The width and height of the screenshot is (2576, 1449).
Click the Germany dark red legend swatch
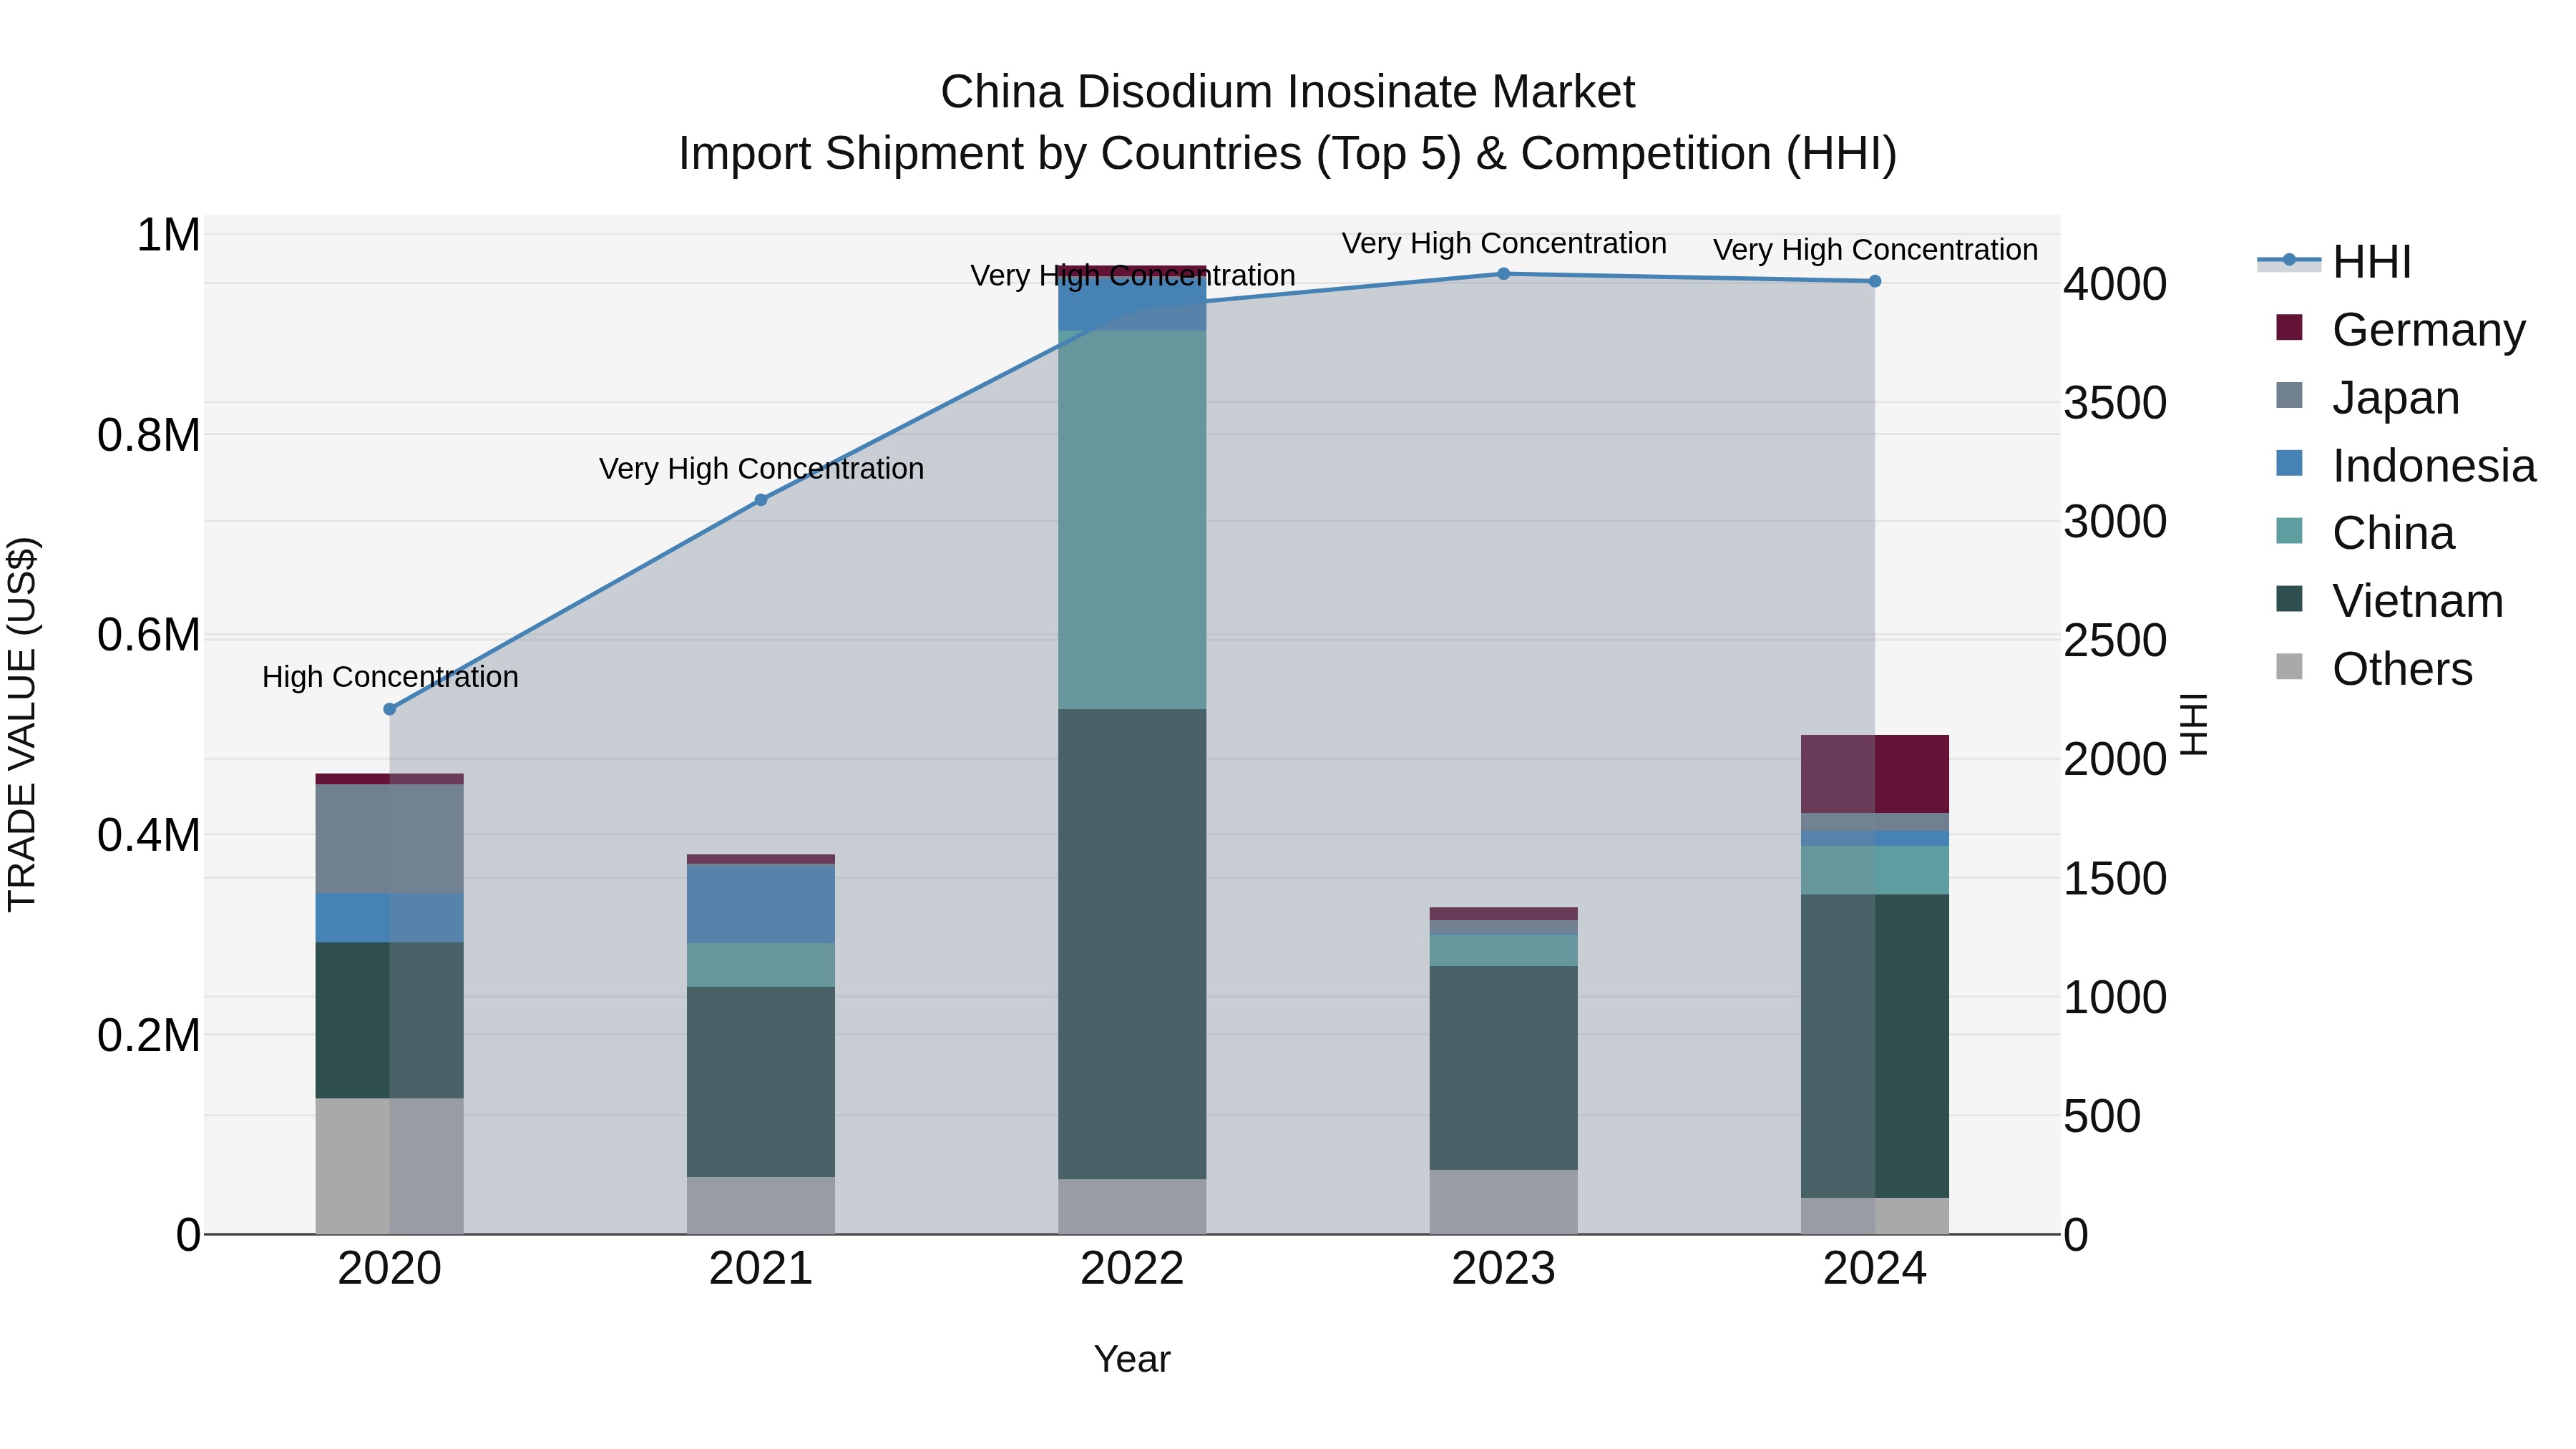click(x=2289, y=327)
